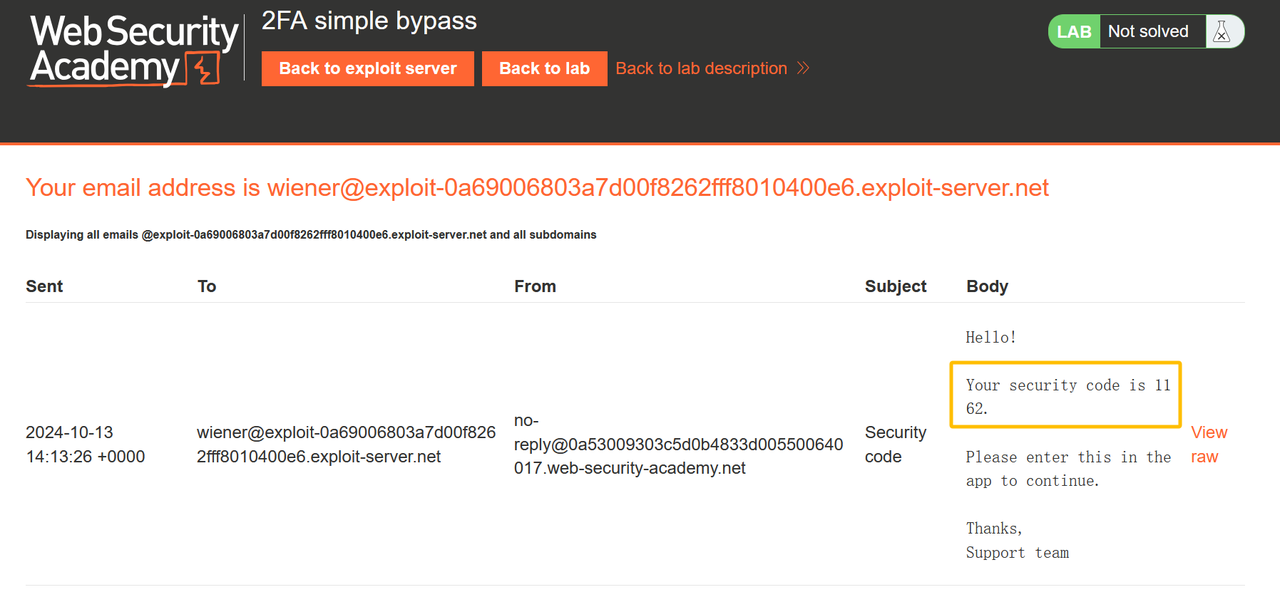The image size is (1280, 592).
Task: Click the Sent column header to sort
Action: coord(44,286)
